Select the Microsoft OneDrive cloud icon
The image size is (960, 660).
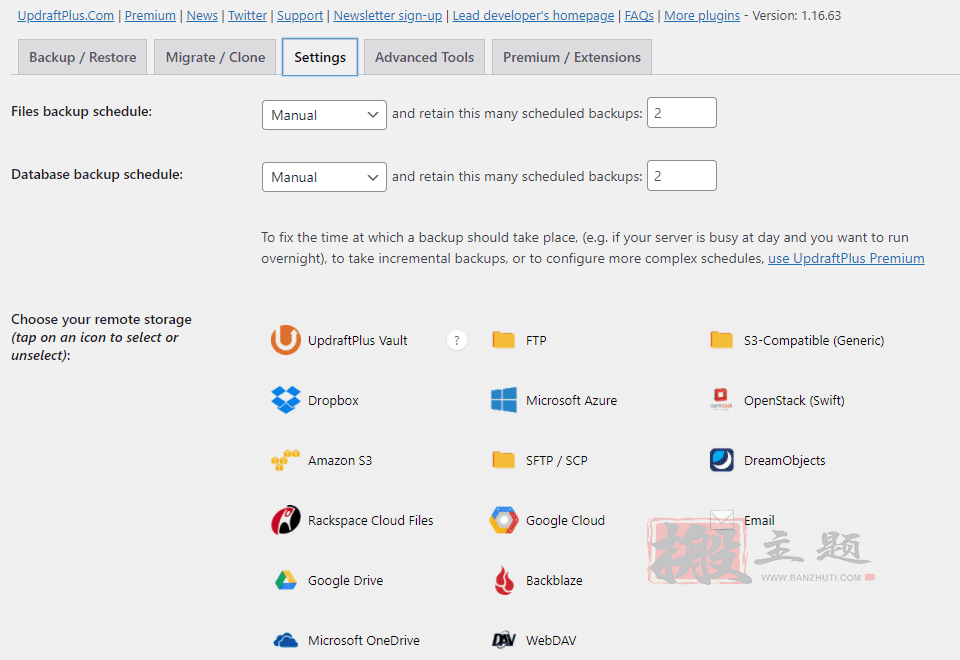pyautogui.click(x=285, y=640)
